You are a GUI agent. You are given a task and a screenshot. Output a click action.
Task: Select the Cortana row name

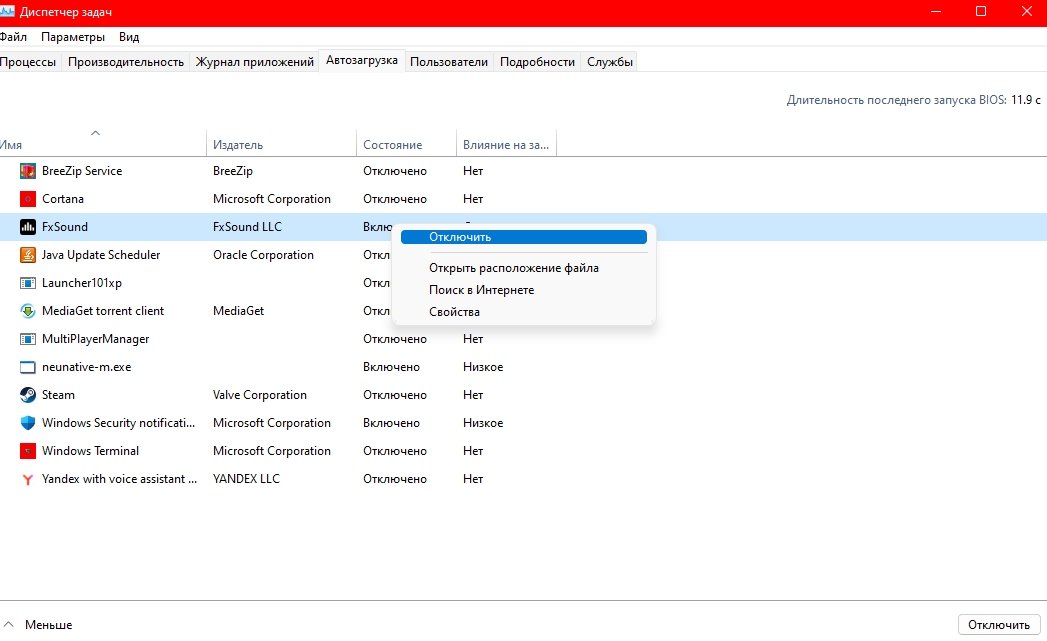tap(63, 199)
